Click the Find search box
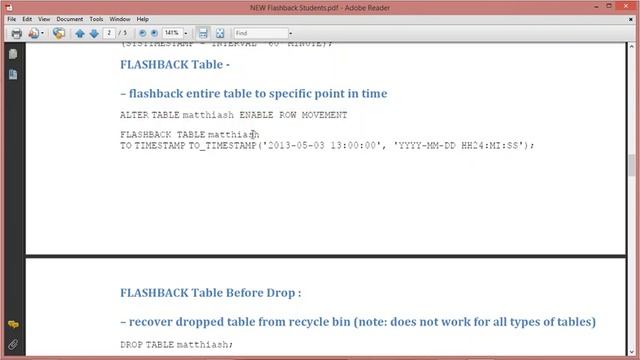640x360 pixels. point(261,33)
